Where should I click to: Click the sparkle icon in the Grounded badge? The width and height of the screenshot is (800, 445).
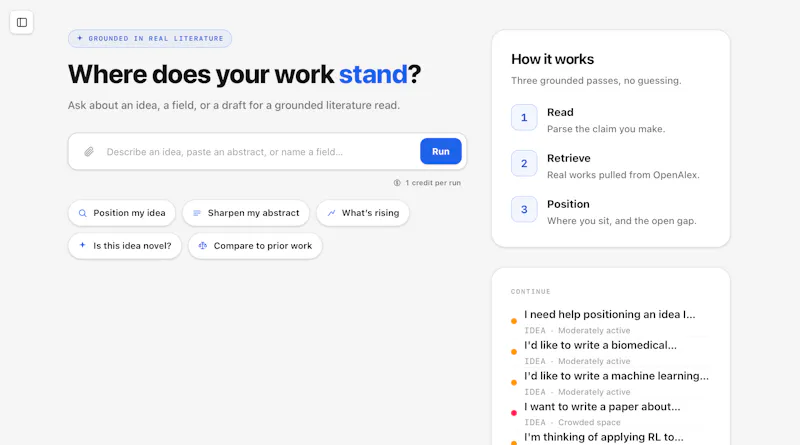(80, 38)
